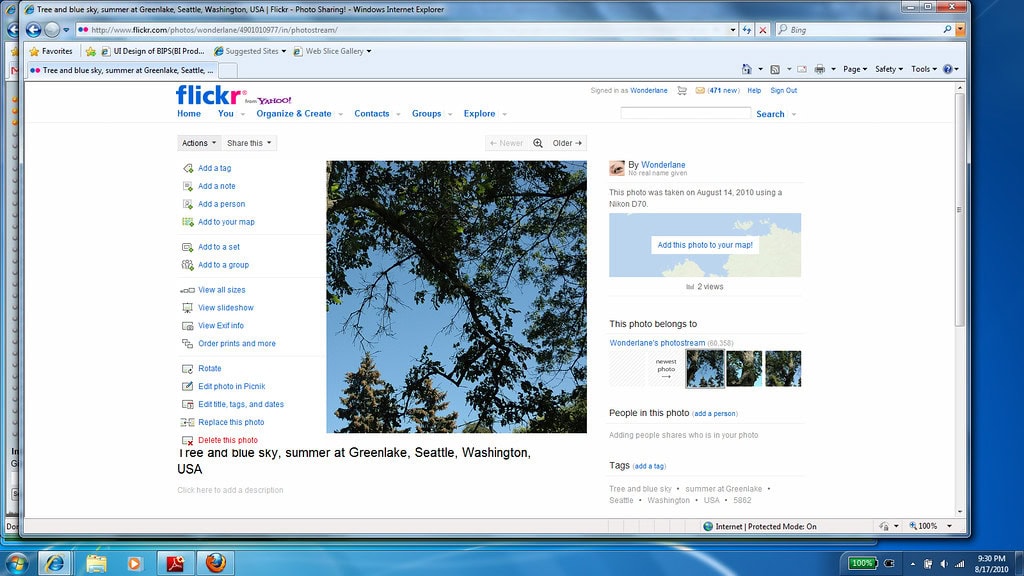Click the Explore nav item
The image size is (1024, 576).
coord(479,114)
